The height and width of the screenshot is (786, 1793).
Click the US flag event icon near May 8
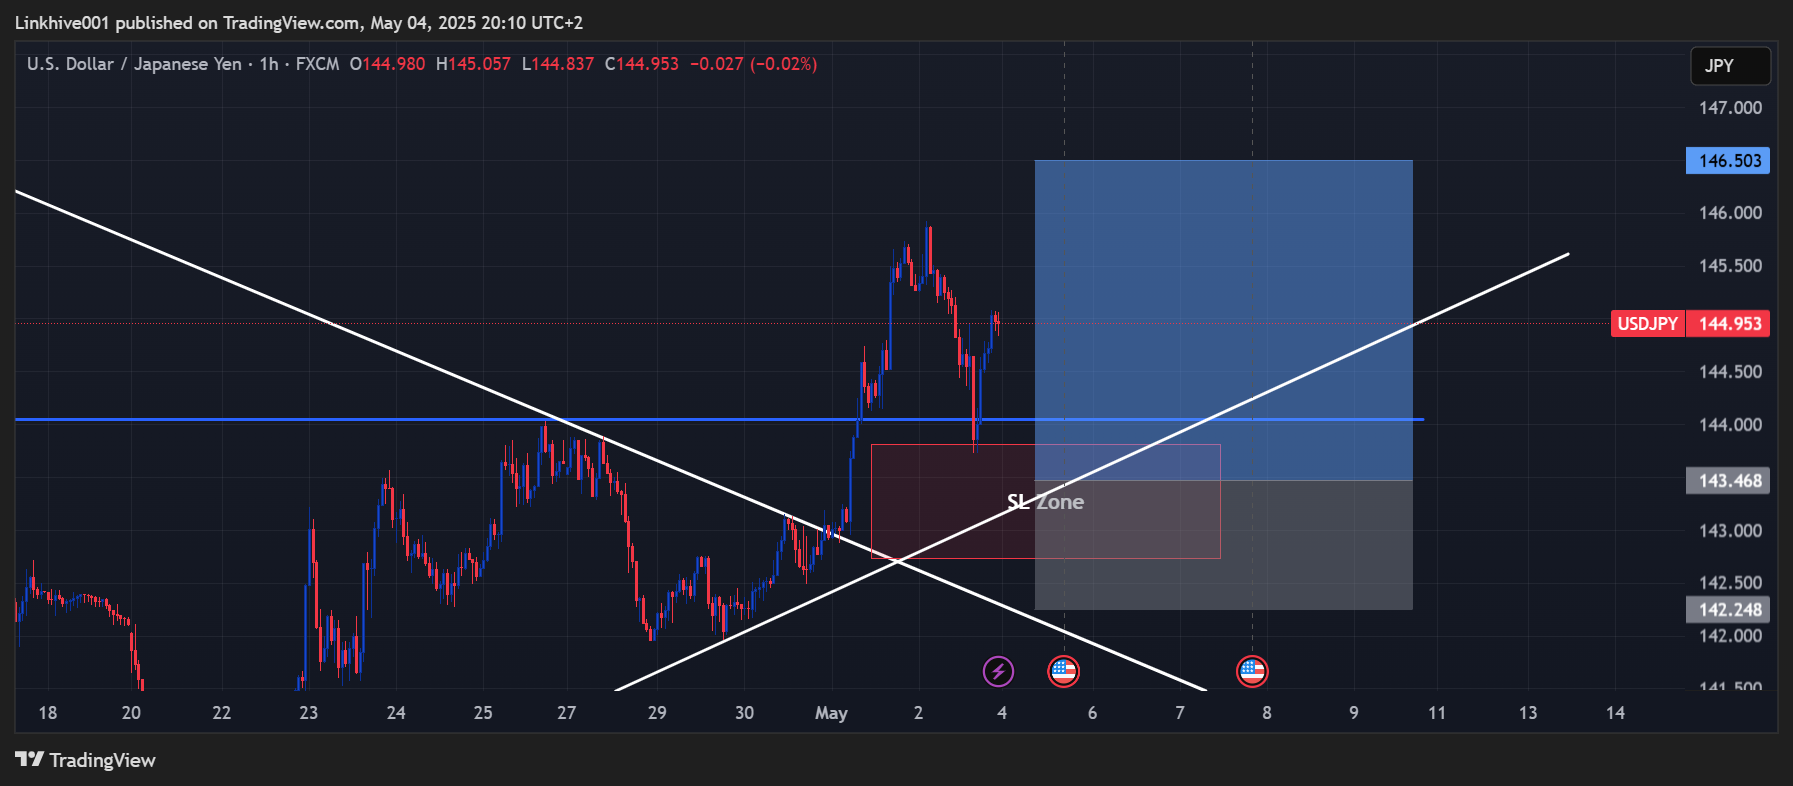click(x=1252, y=671)
